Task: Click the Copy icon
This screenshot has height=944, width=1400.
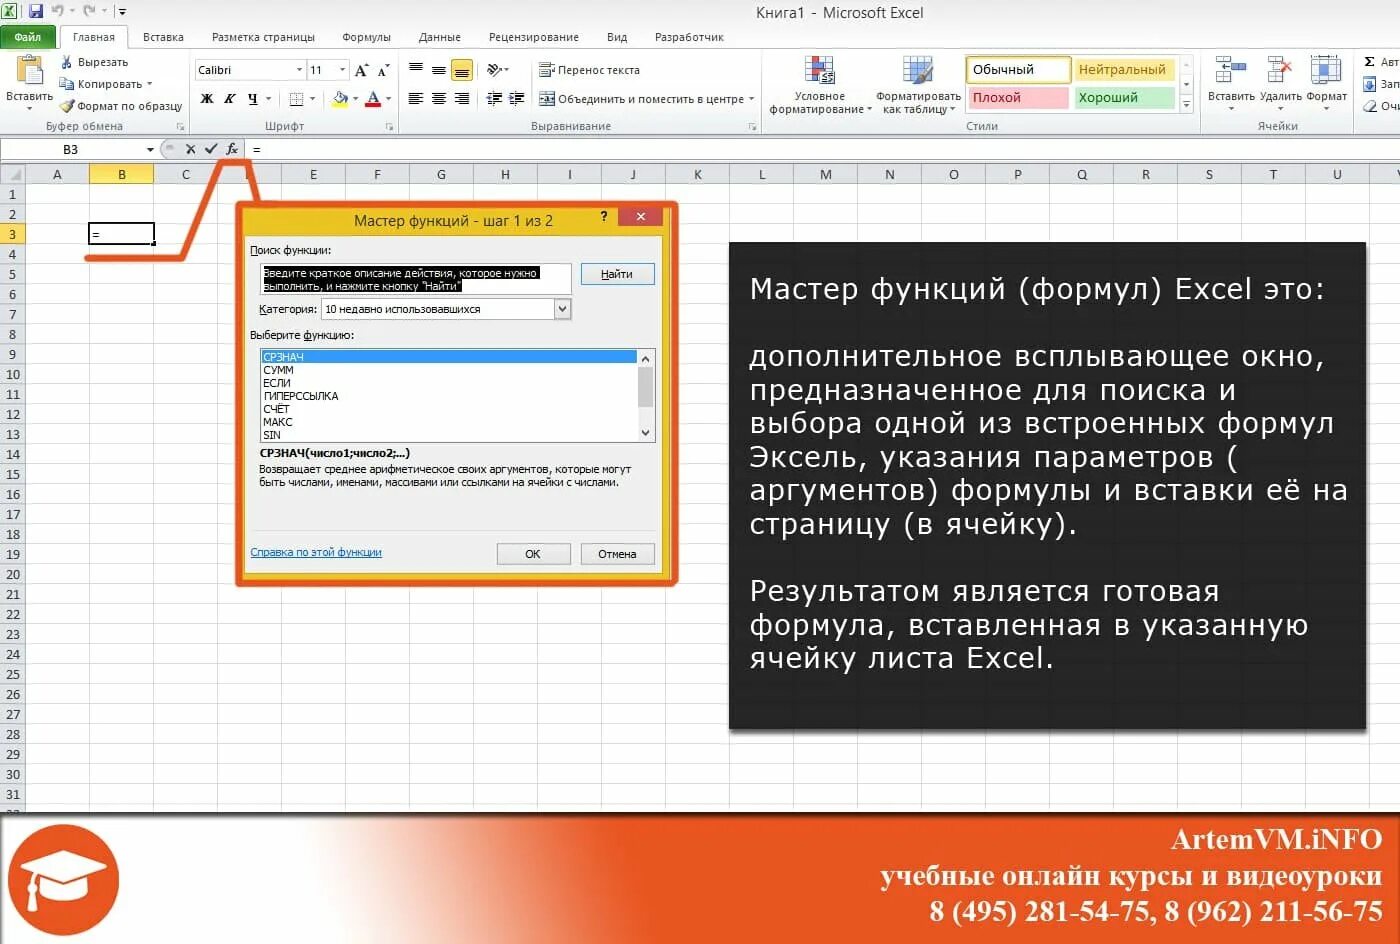Action: [x=67, y=84]
